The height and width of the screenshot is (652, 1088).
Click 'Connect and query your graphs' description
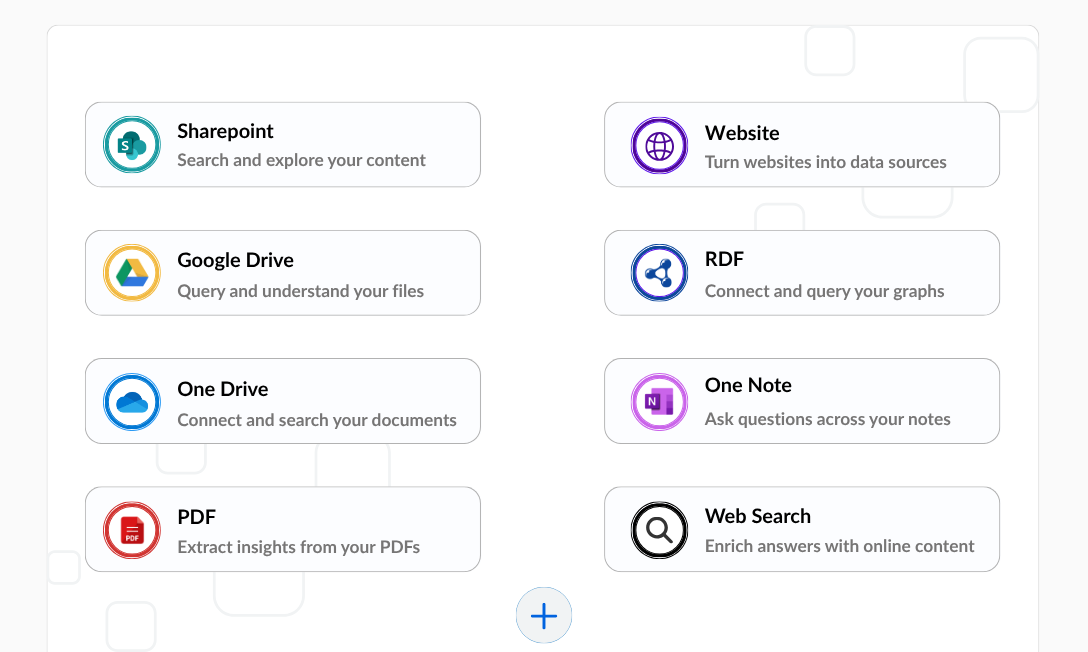(x=824, y=291)
